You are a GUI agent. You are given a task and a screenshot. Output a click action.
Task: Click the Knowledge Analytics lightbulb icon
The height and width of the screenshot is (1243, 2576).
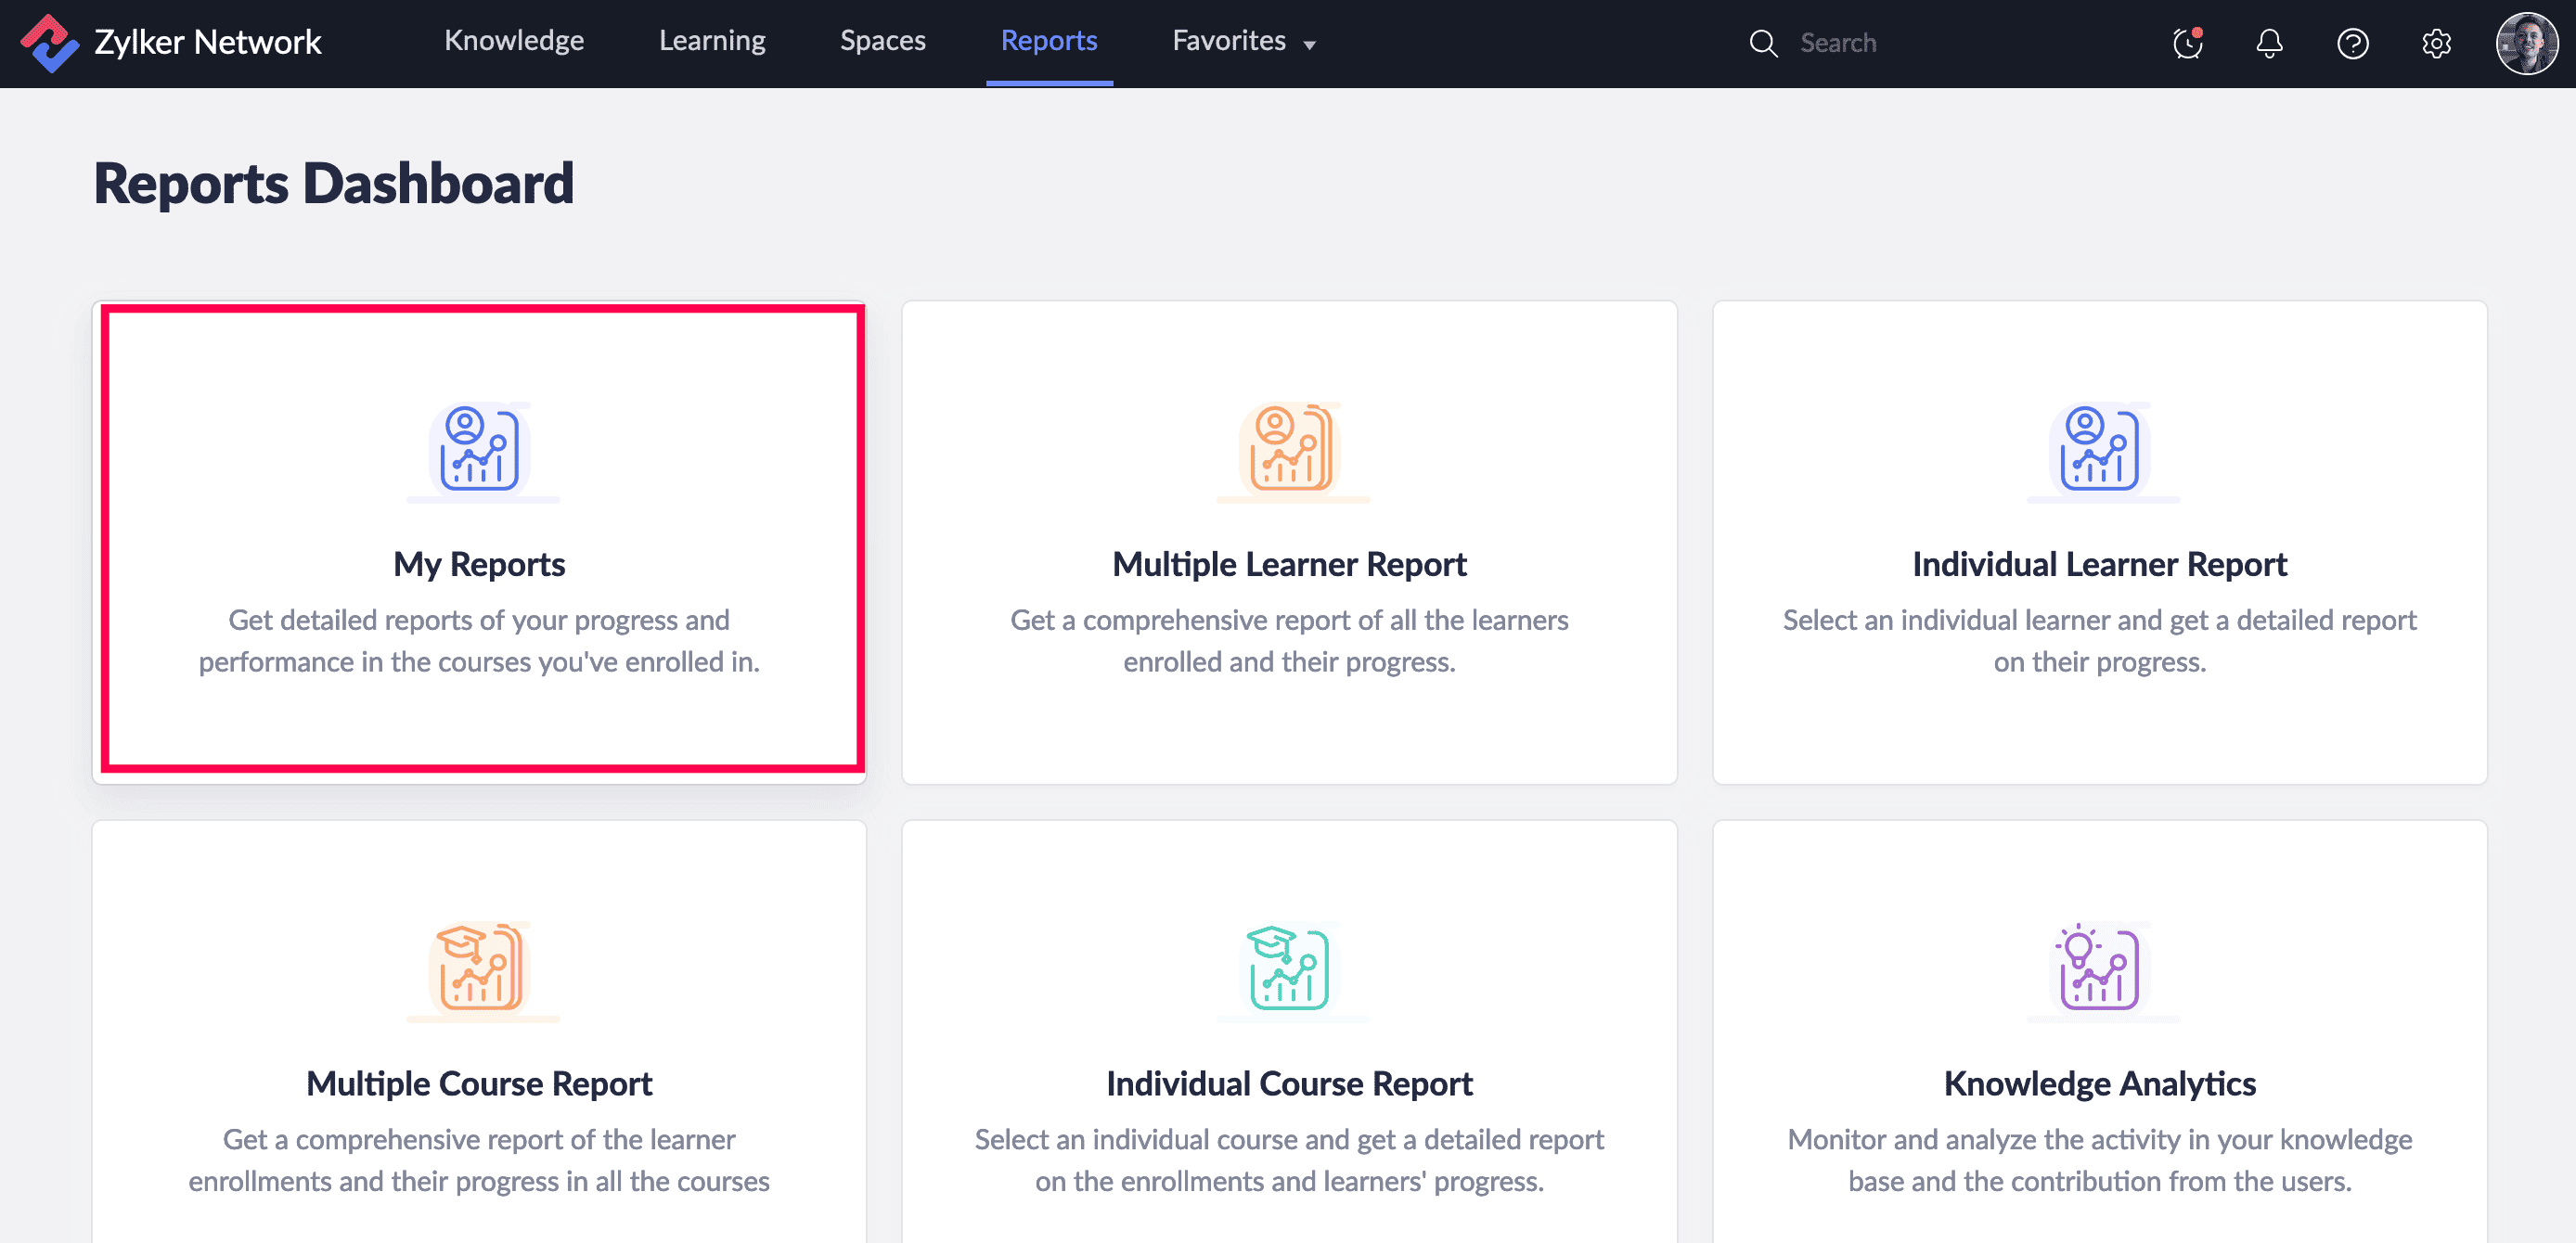coord(2099,968)
